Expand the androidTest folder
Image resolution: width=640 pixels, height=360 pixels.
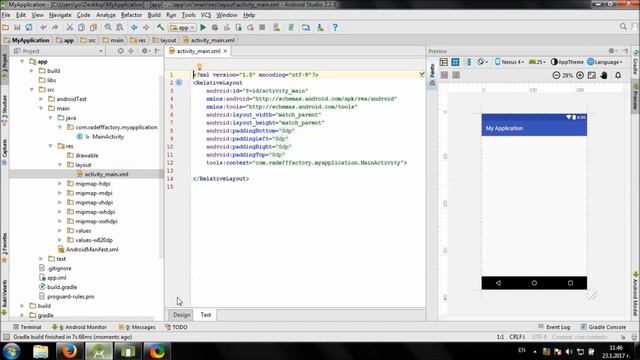pyautogui.click(x=41, y=99)
